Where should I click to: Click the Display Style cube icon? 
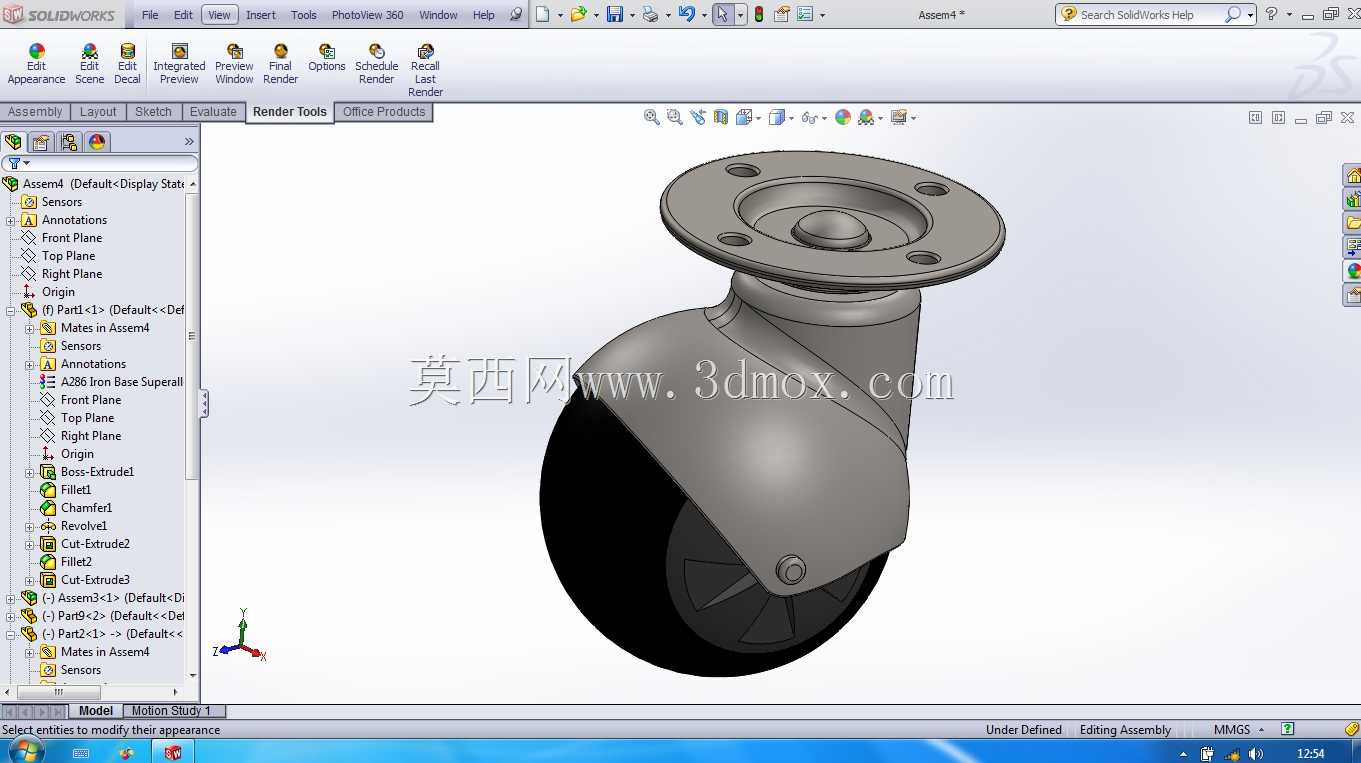click(x=776, y=117)
